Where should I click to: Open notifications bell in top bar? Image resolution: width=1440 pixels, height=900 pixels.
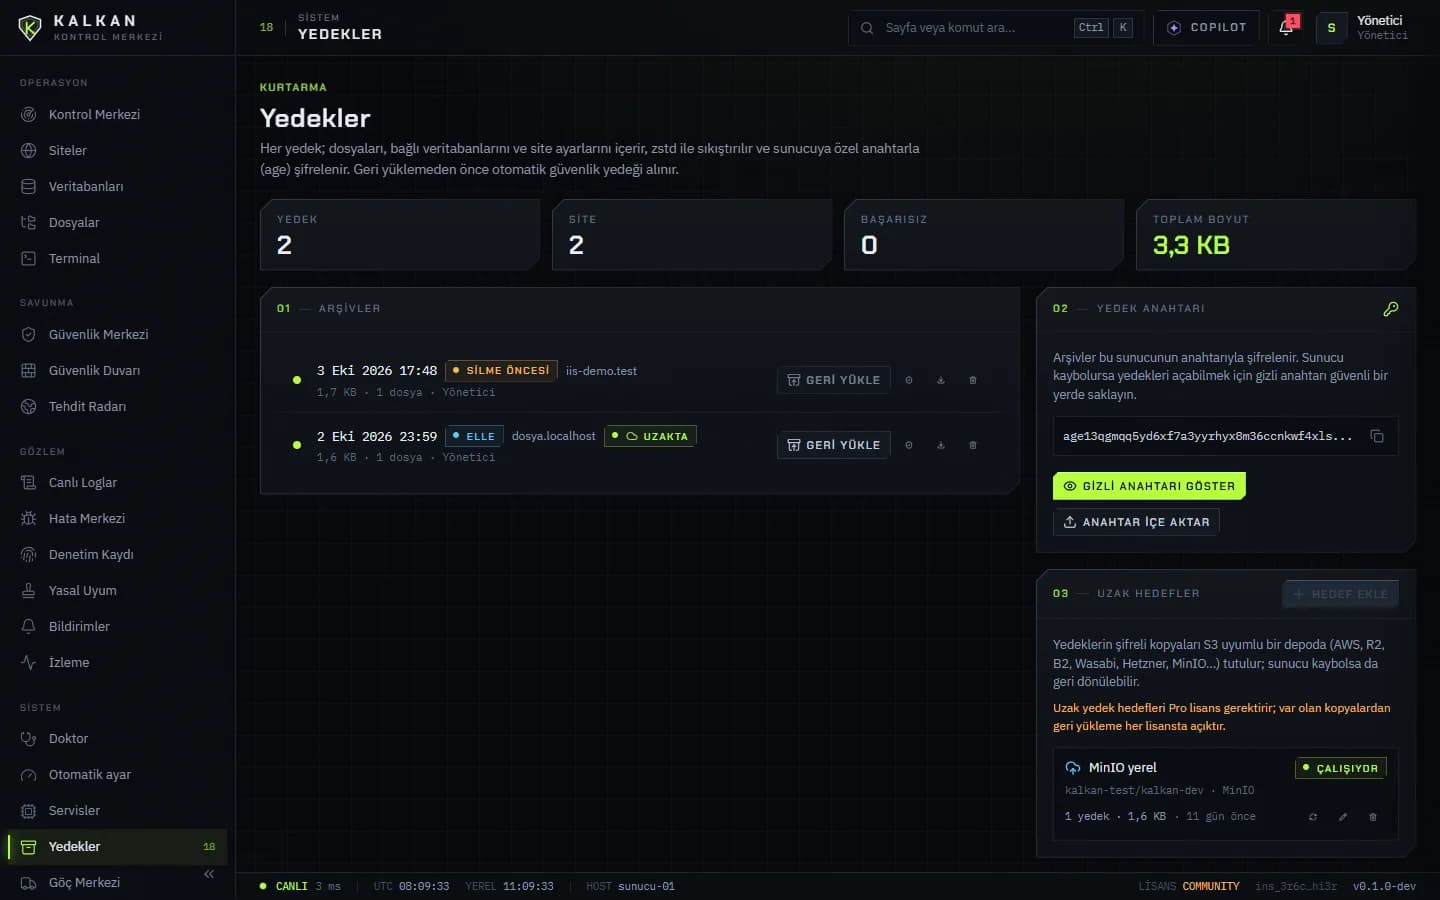pos(1286,28)
